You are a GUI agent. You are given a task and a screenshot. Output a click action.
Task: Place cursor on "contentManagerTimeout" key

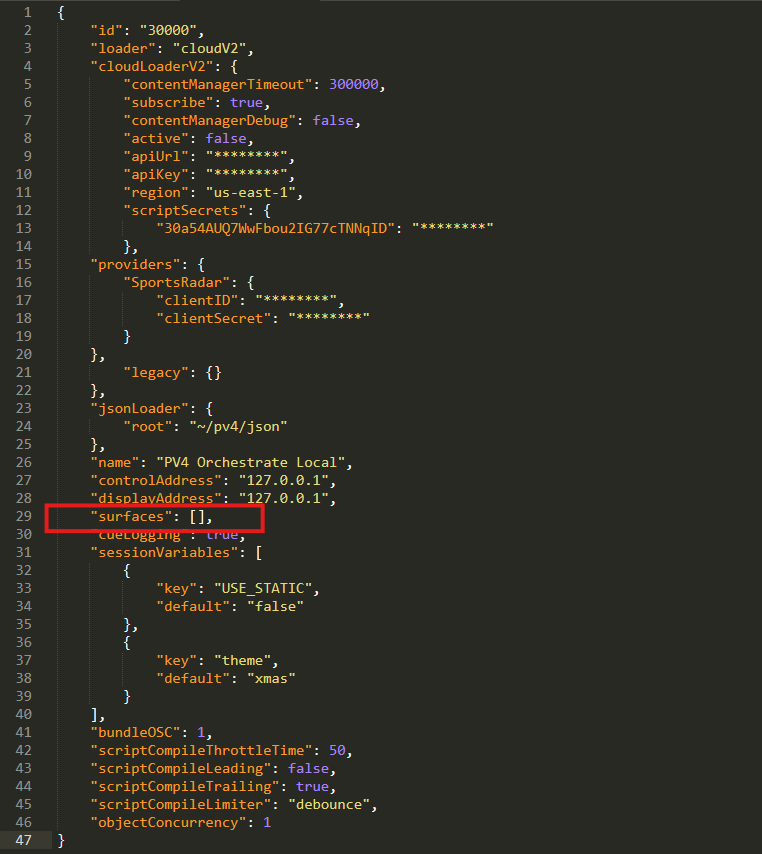pyautogui.click(x=217, y=84)
